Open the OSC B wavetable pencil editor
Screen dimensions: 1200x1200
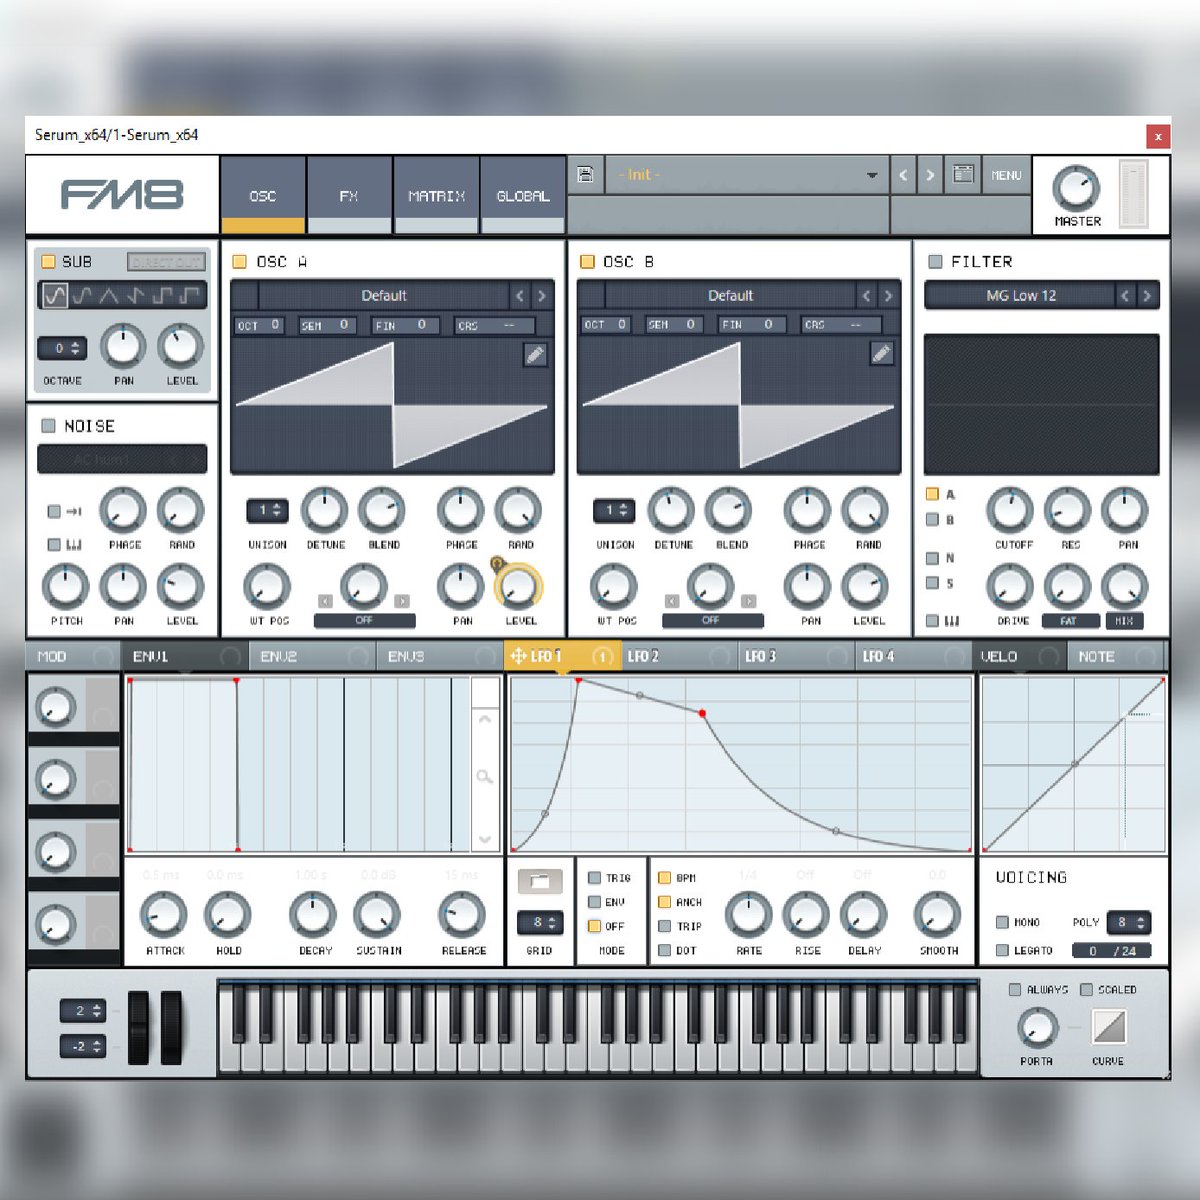[881, 353]
